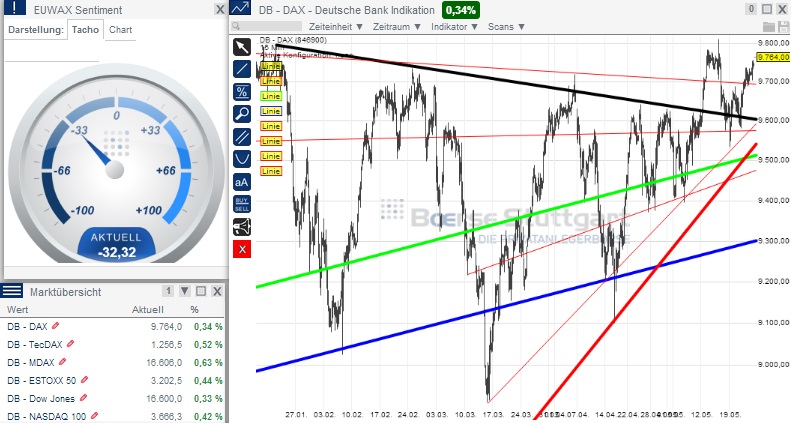Click the AKTUELL -32,32 sentiment readout
The image size is (791, 423).
(117, 246)
